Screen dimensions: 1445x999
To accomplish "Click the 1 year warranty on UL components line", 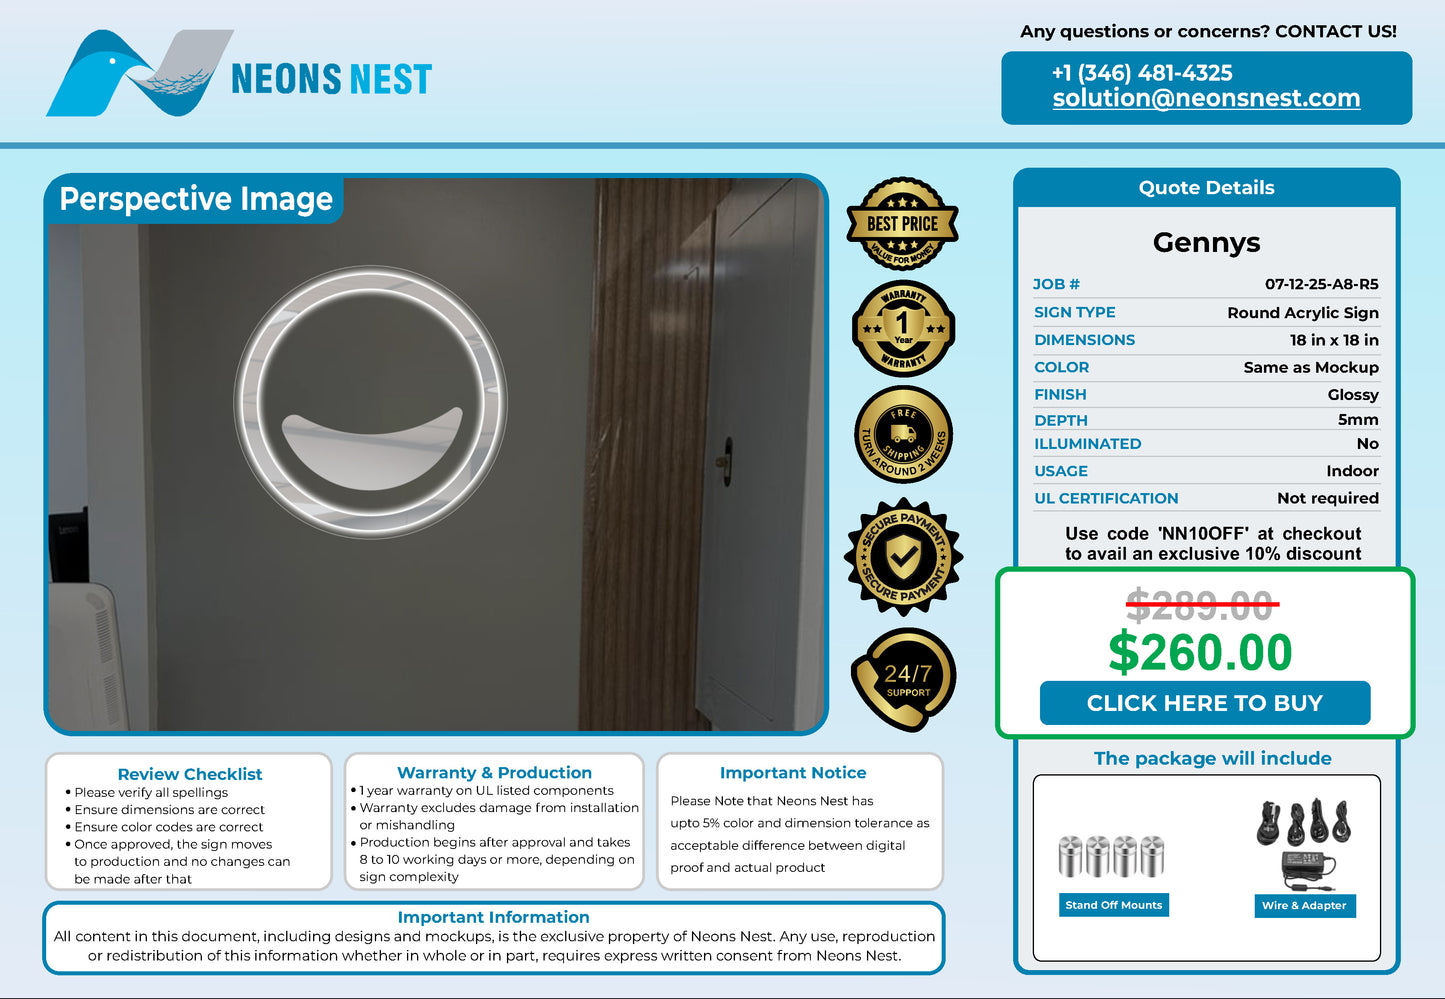I will coord(486,790).
